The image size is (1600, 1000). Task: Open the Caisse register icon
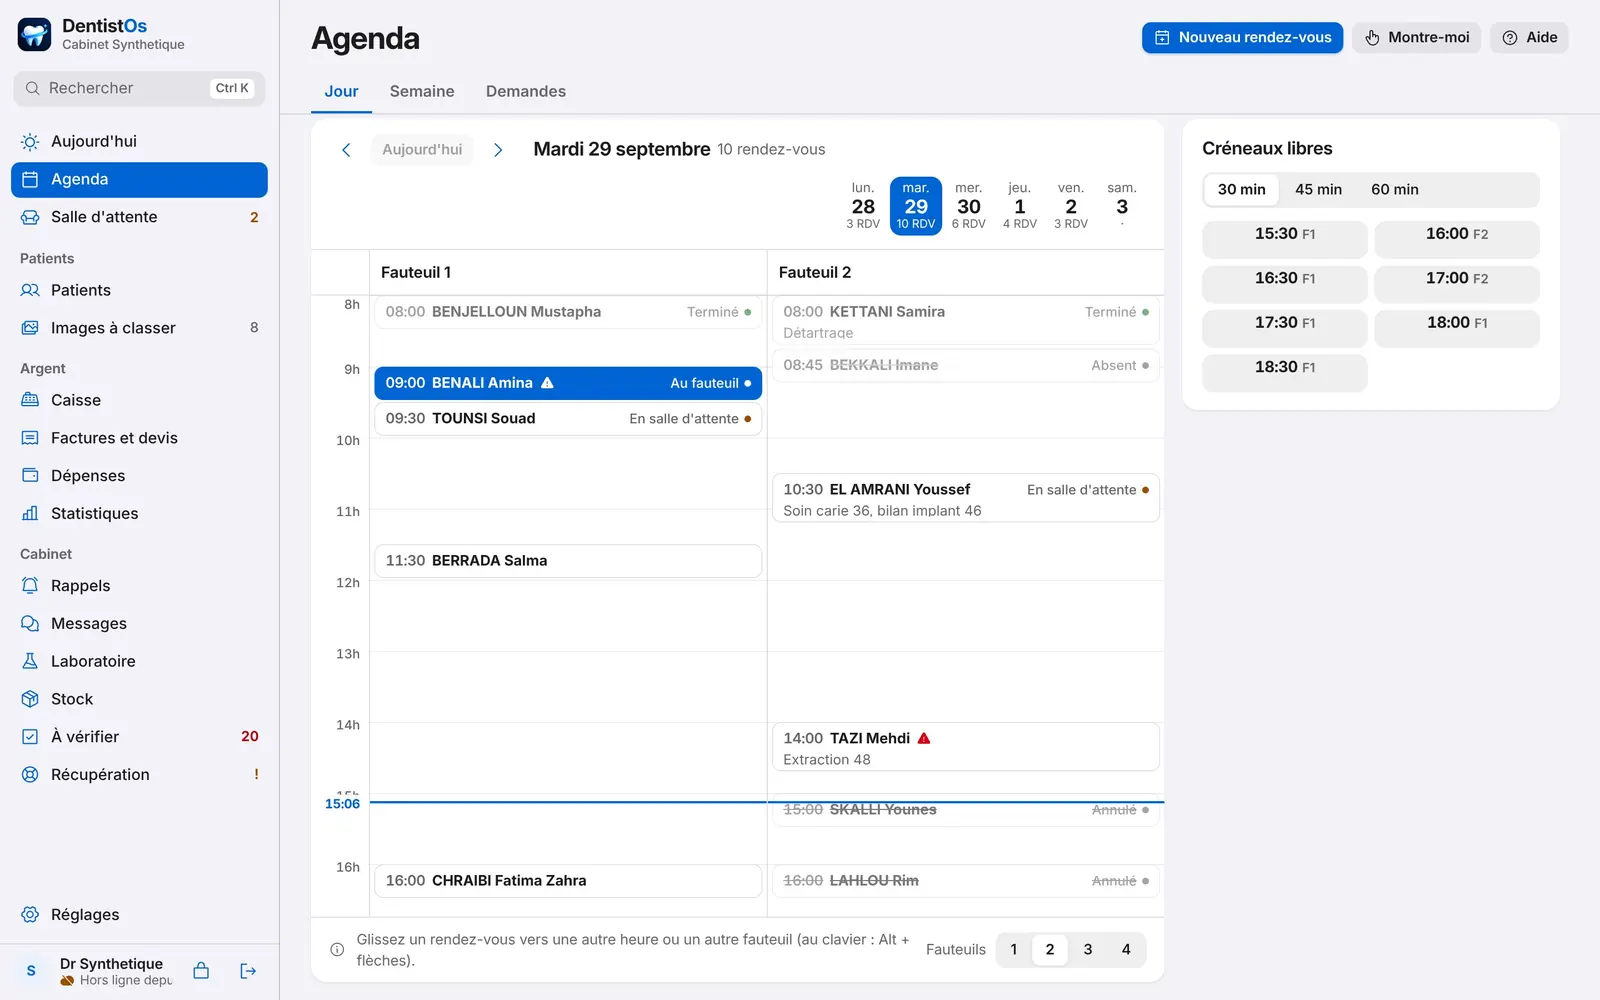click(30, 400)
